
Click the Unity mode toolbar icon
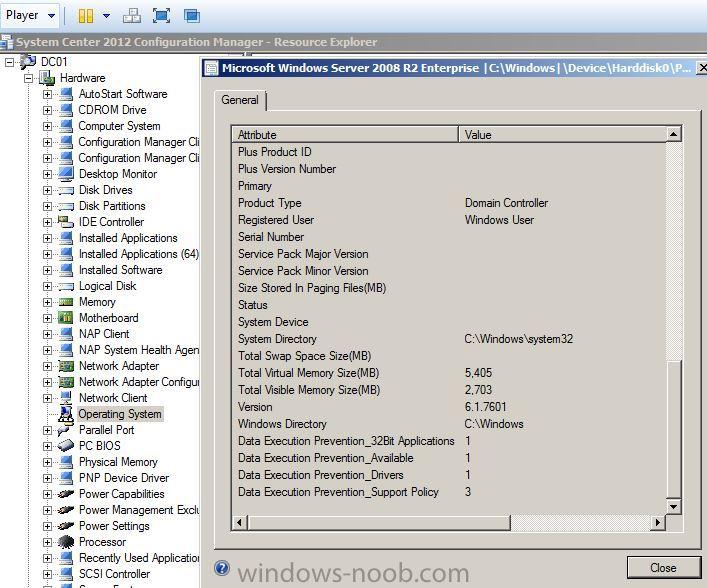pyautogui.click(x=192, y=16)
